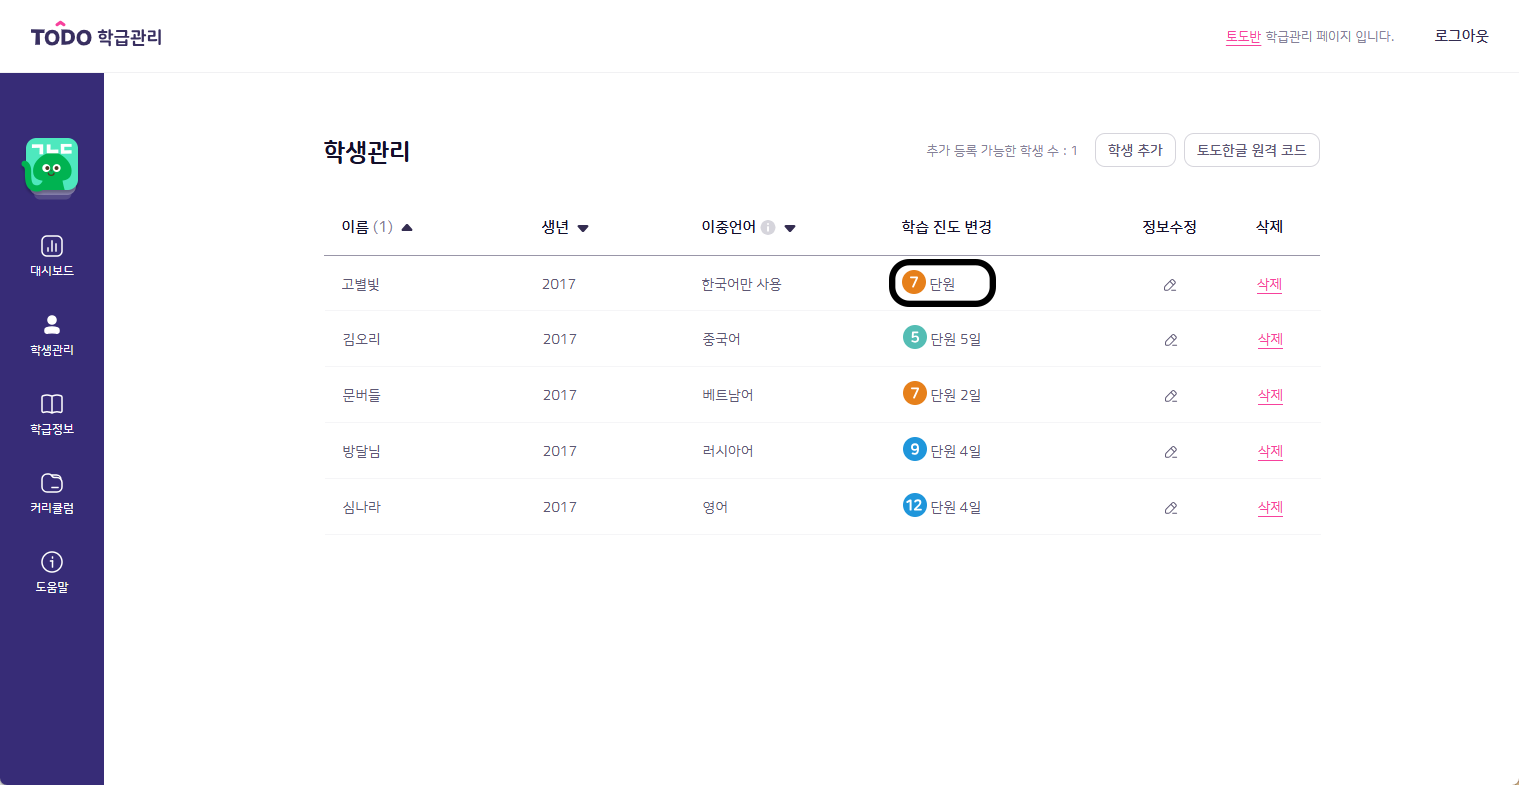
Task: Click the 한국어만 사용 language cell
Action: [x=741, y=284]
